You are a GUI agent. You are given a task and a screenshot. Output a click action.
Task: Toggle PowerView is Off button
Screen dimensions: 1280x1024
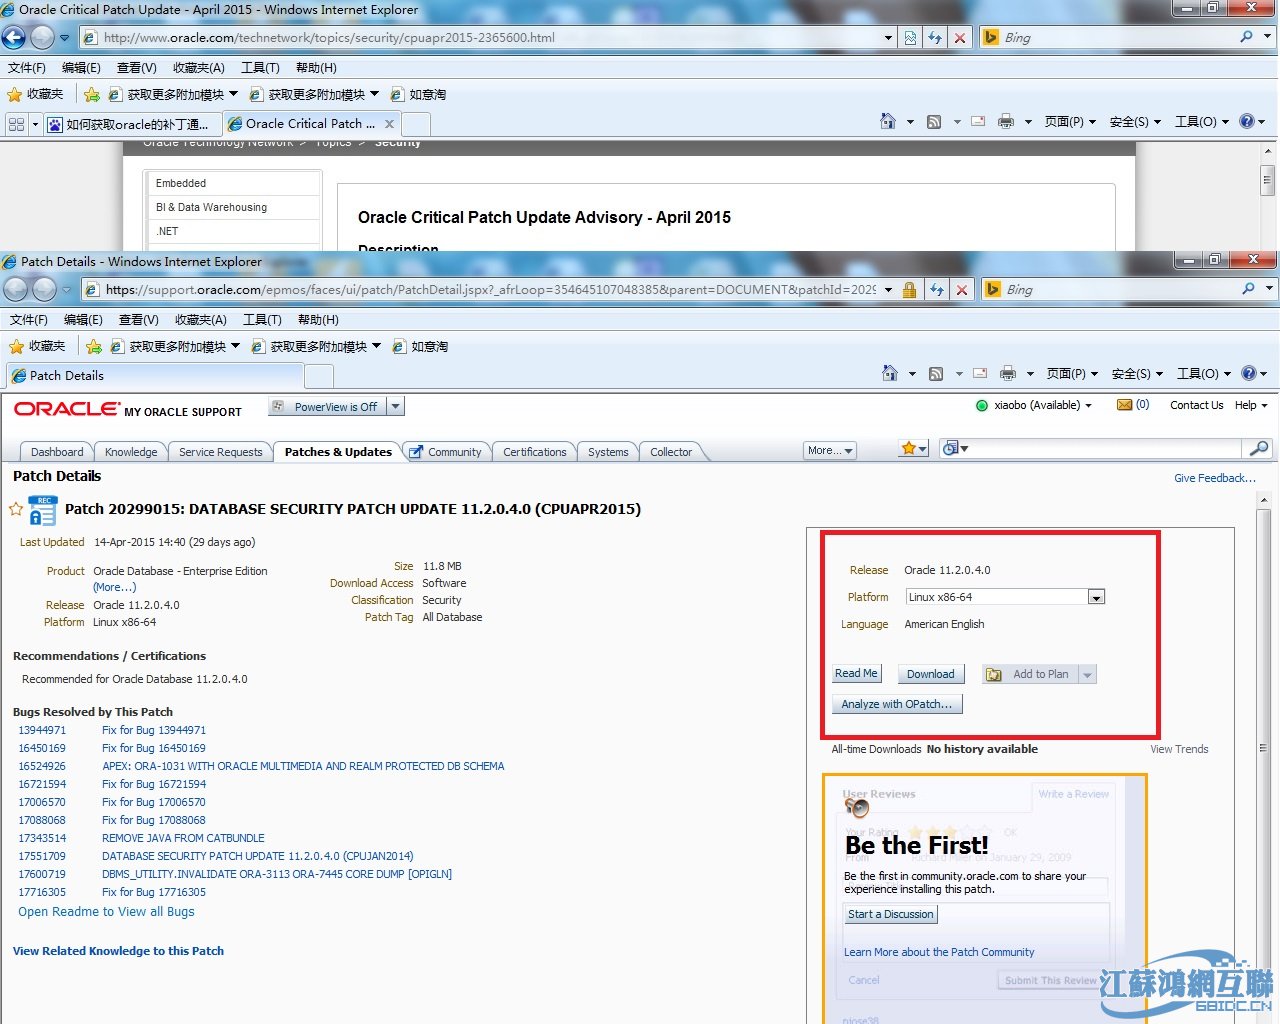(328, 407)
